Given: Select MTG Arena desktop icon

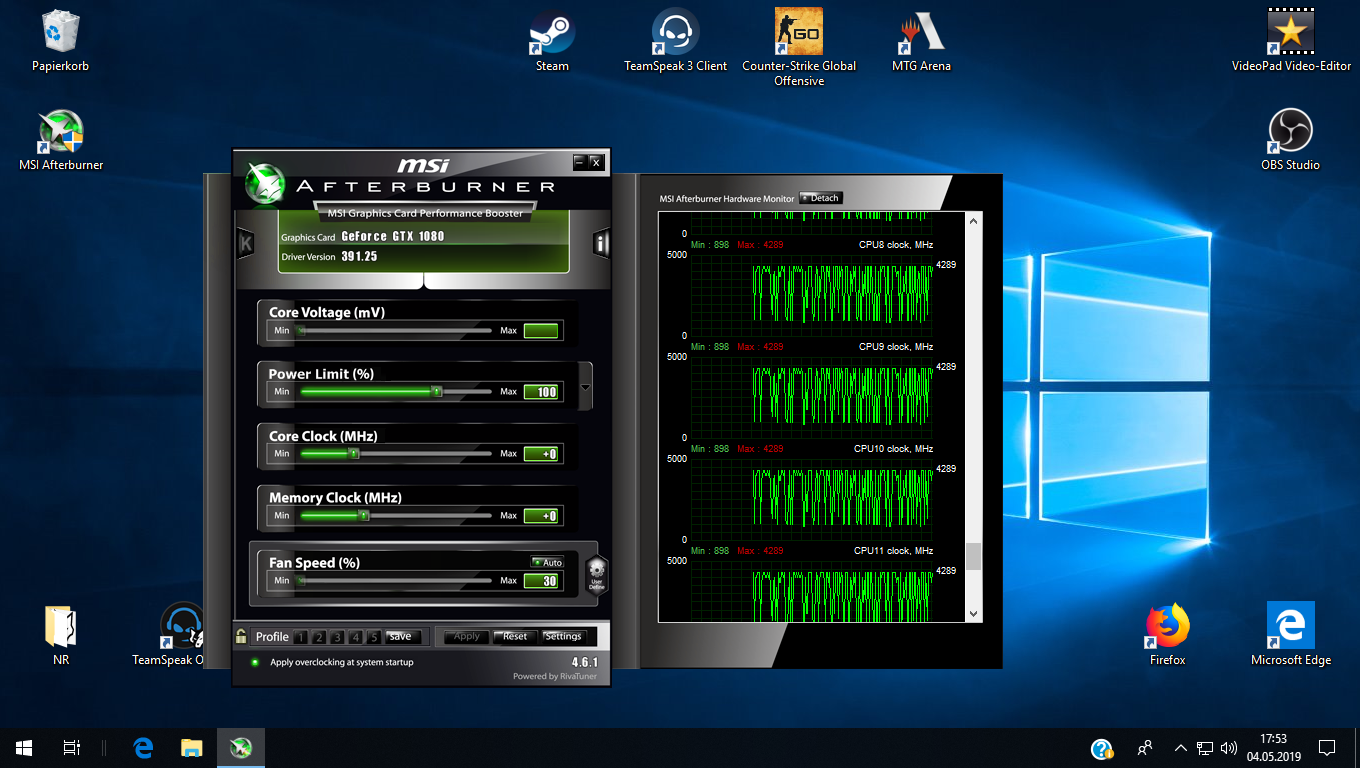Looking at the screenshot, I should click(x=921, y=42).
